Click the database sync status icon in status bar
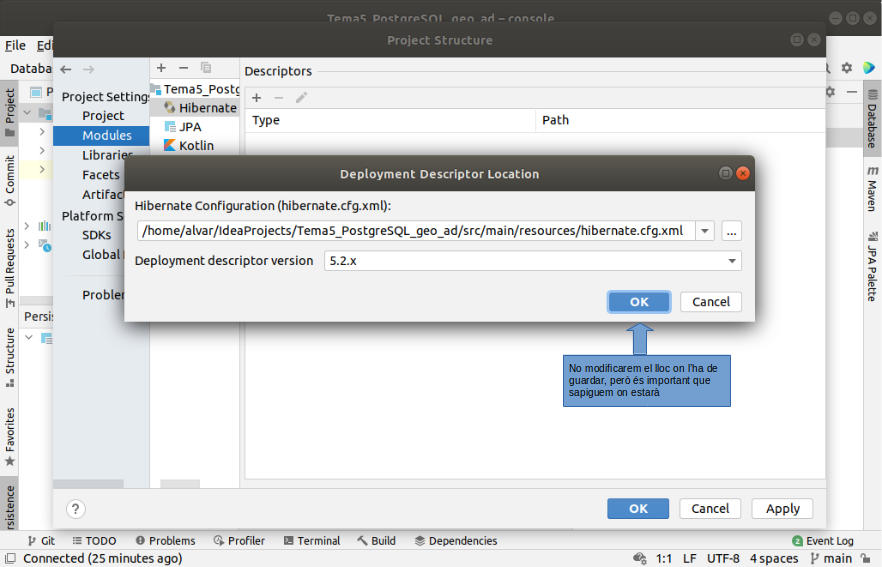This screenshot has height=567, width=882. [x=640, y=559]
